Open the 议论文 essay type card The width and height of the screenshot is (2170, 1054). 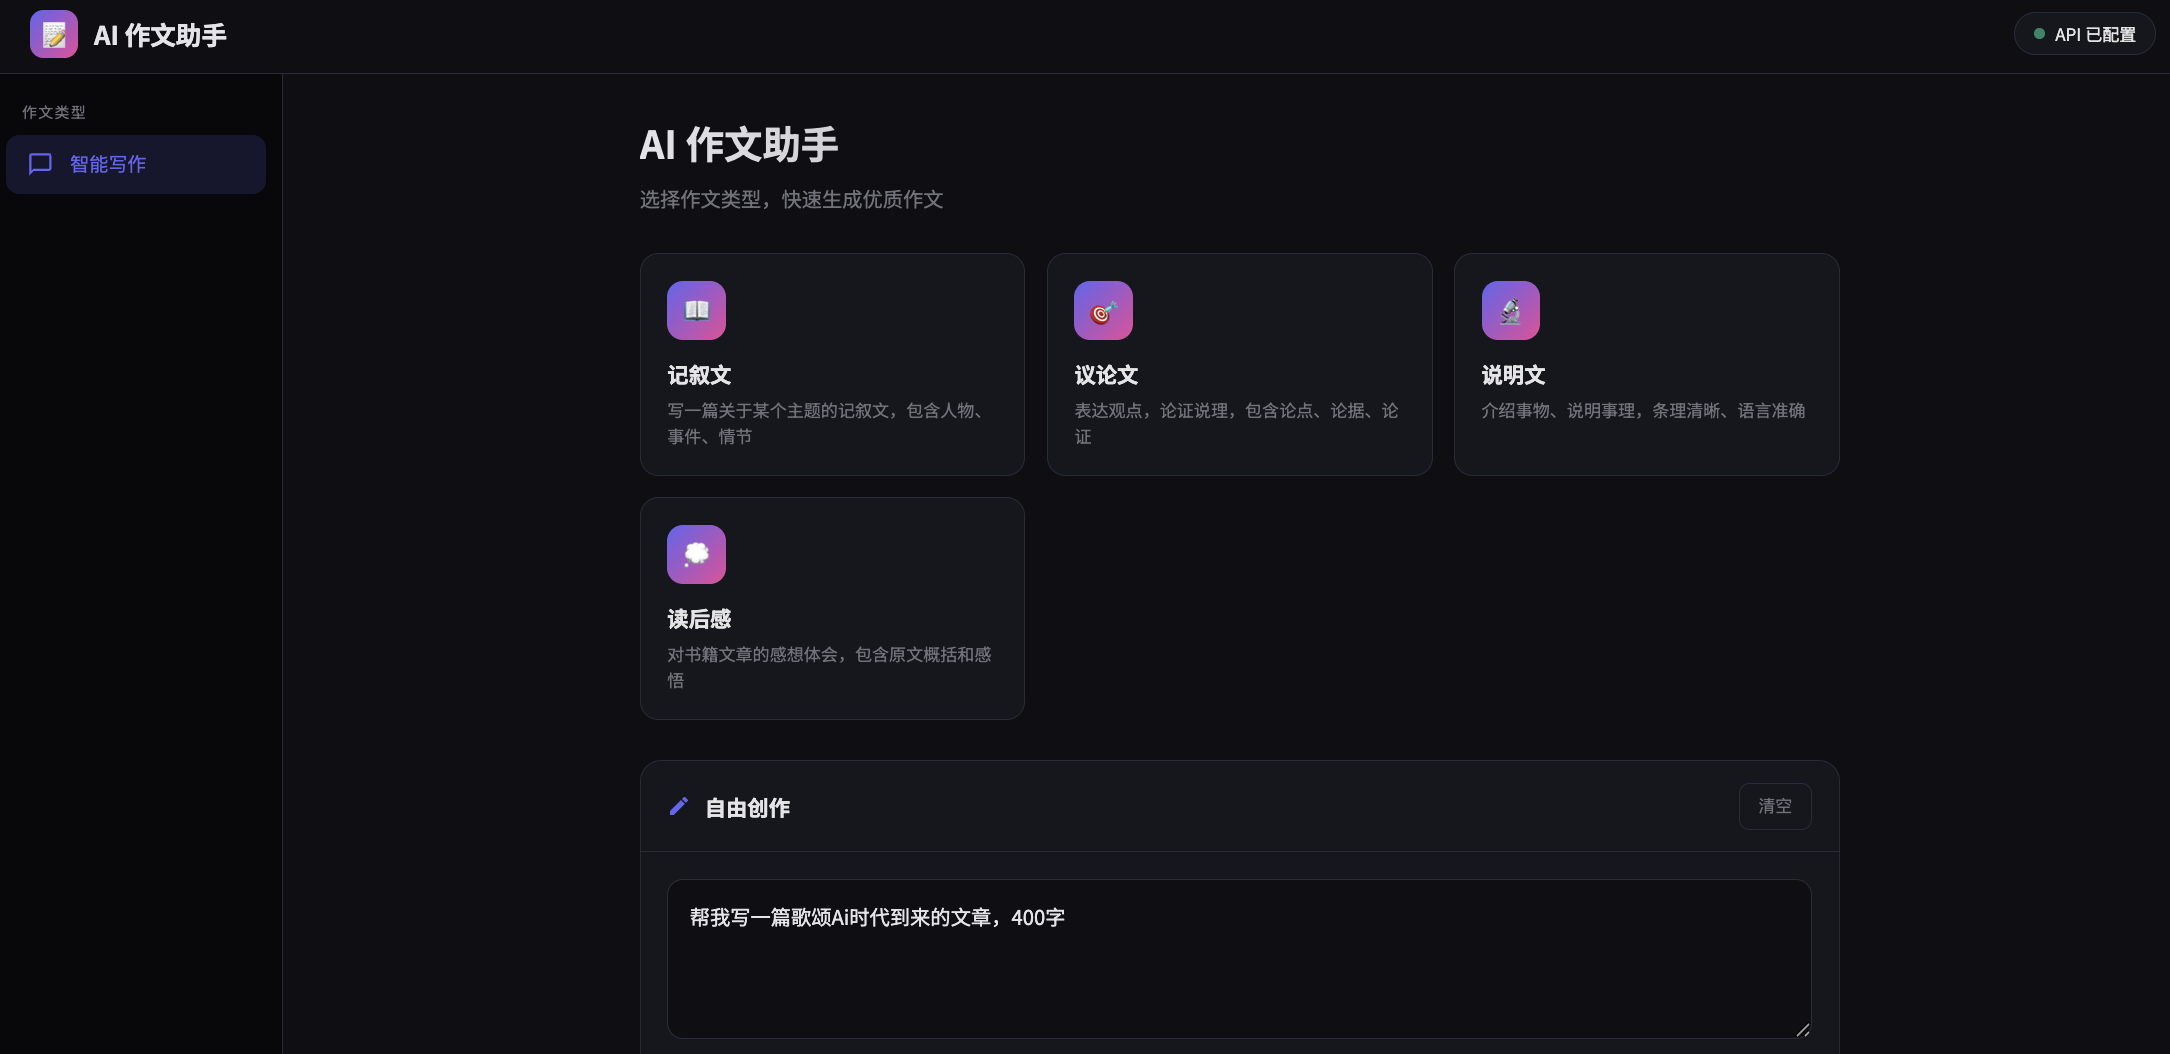[1239, 365]
